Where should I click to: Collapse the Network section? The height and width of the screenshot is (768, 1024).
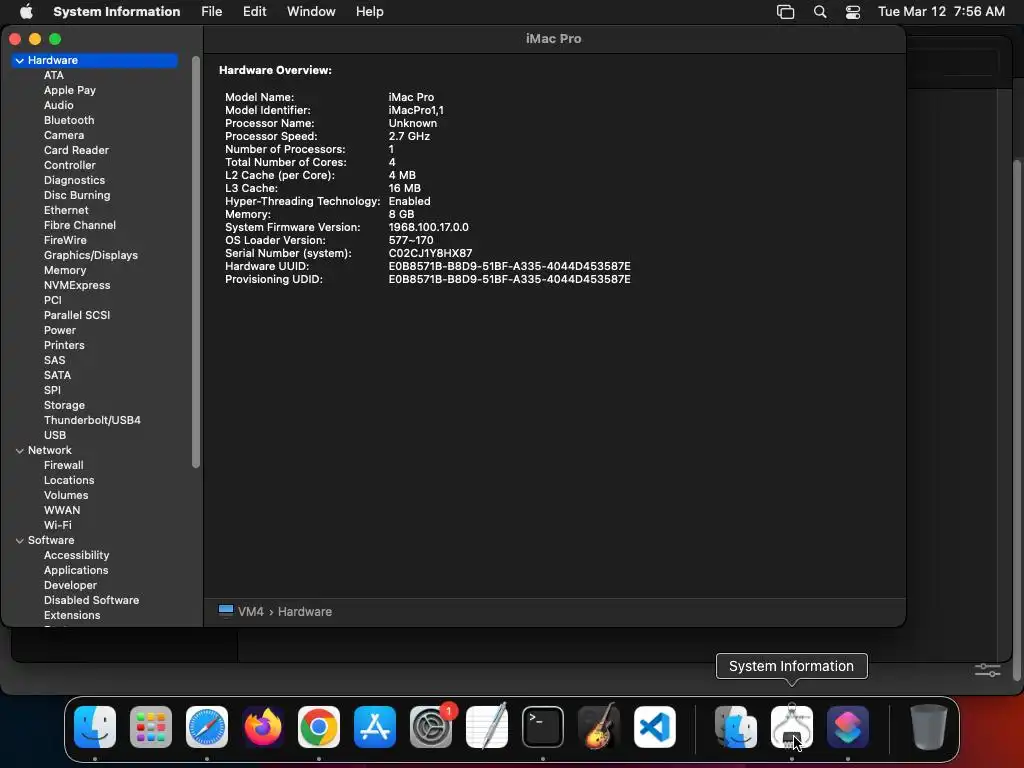(x=20, y=451)
